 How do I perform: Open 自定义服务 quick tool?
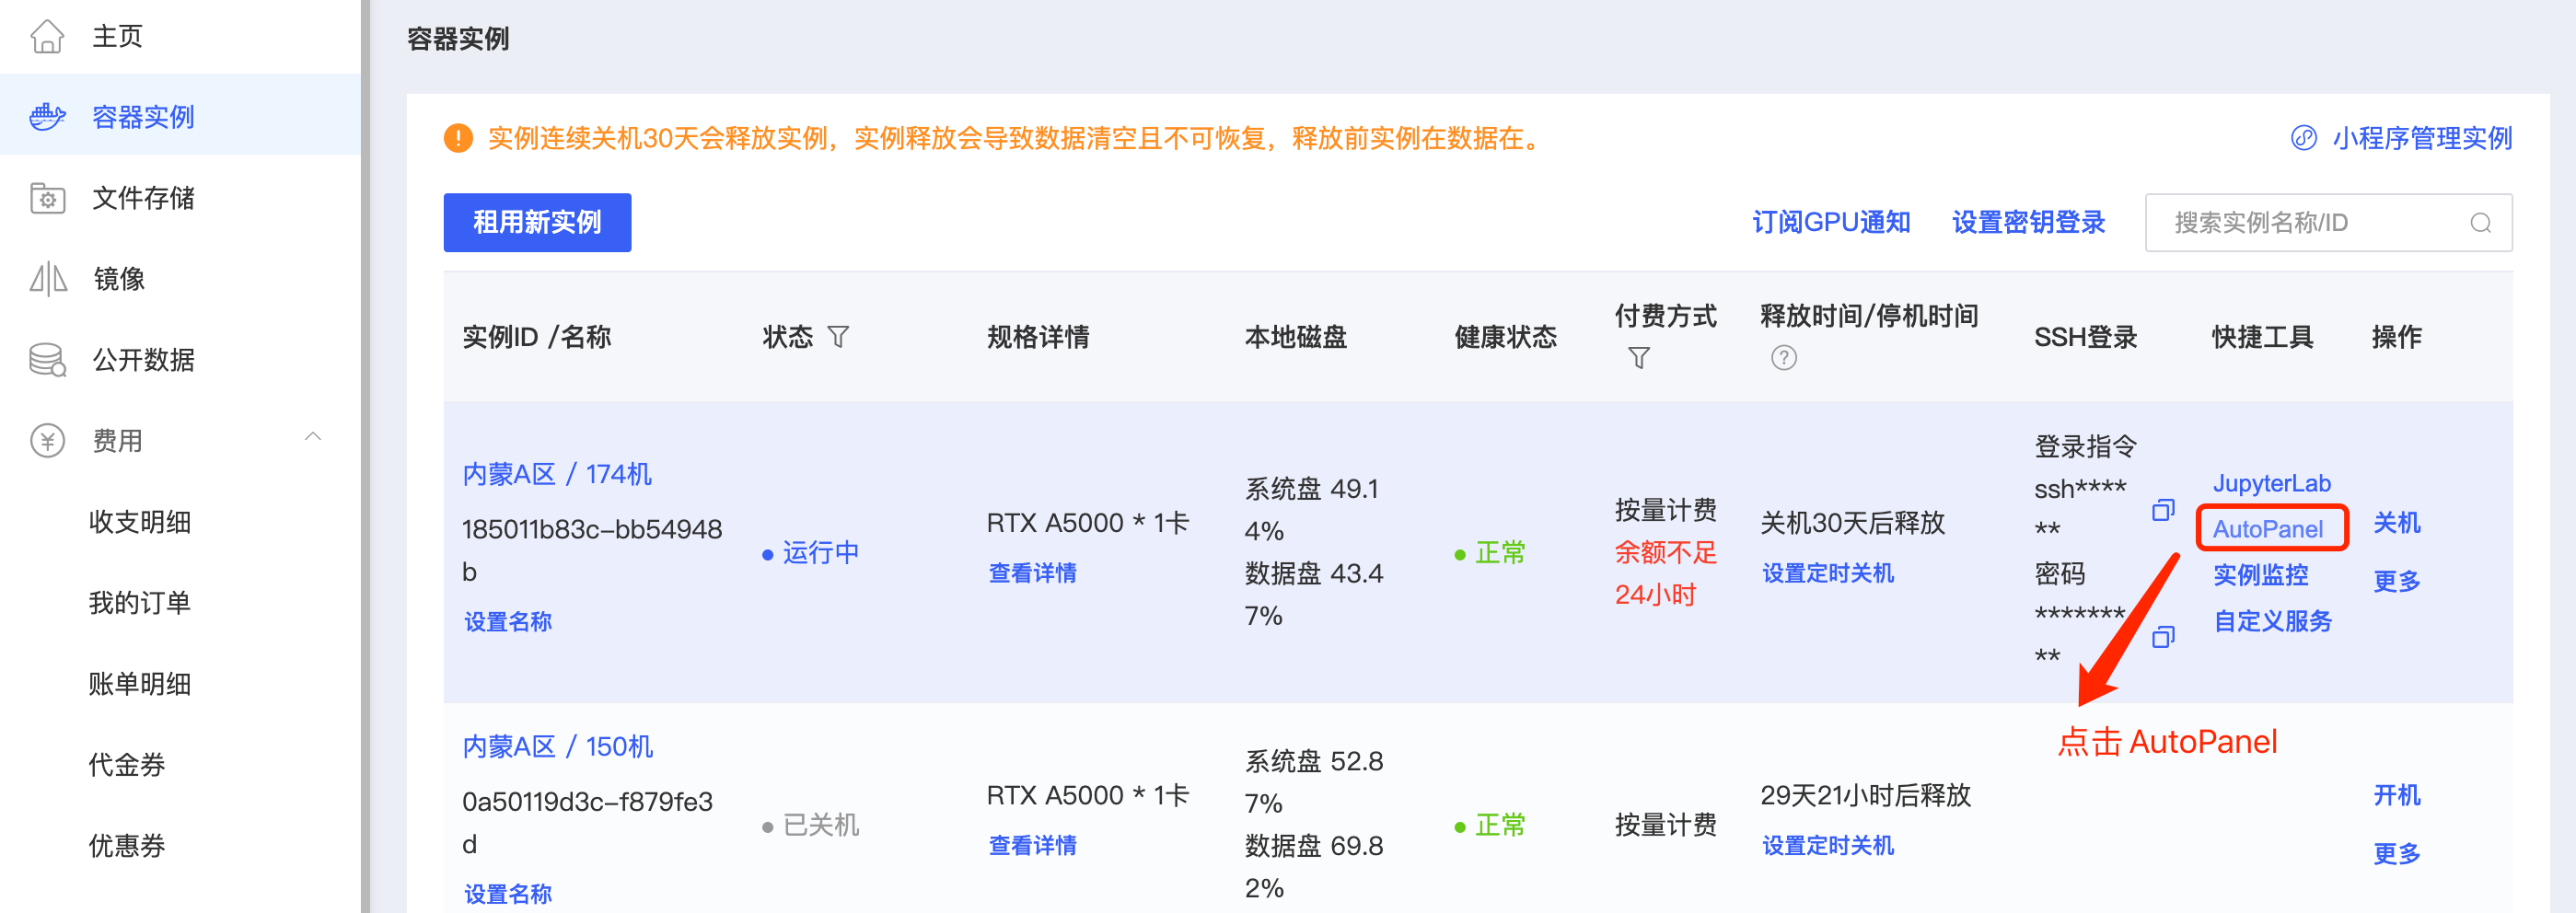click(x=2272, y=621)
